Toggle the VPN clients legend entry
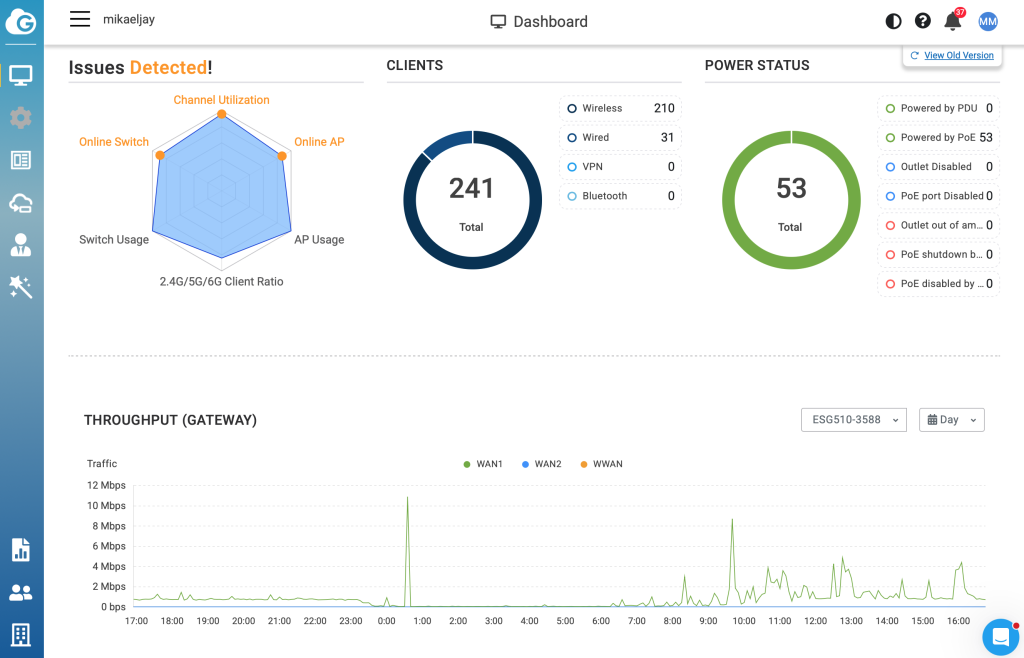1024x658 pixels. (x=620, y=167)
